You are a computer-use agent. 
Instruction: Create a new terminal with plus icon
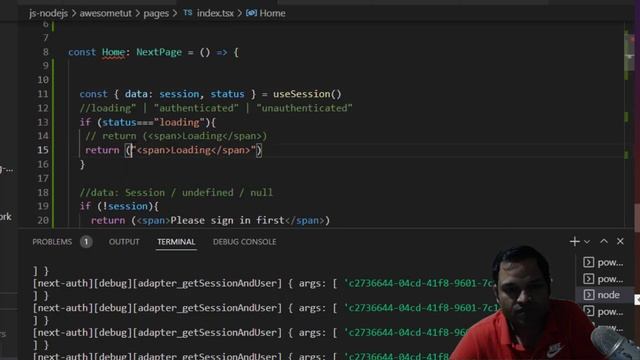pos(575,242)
